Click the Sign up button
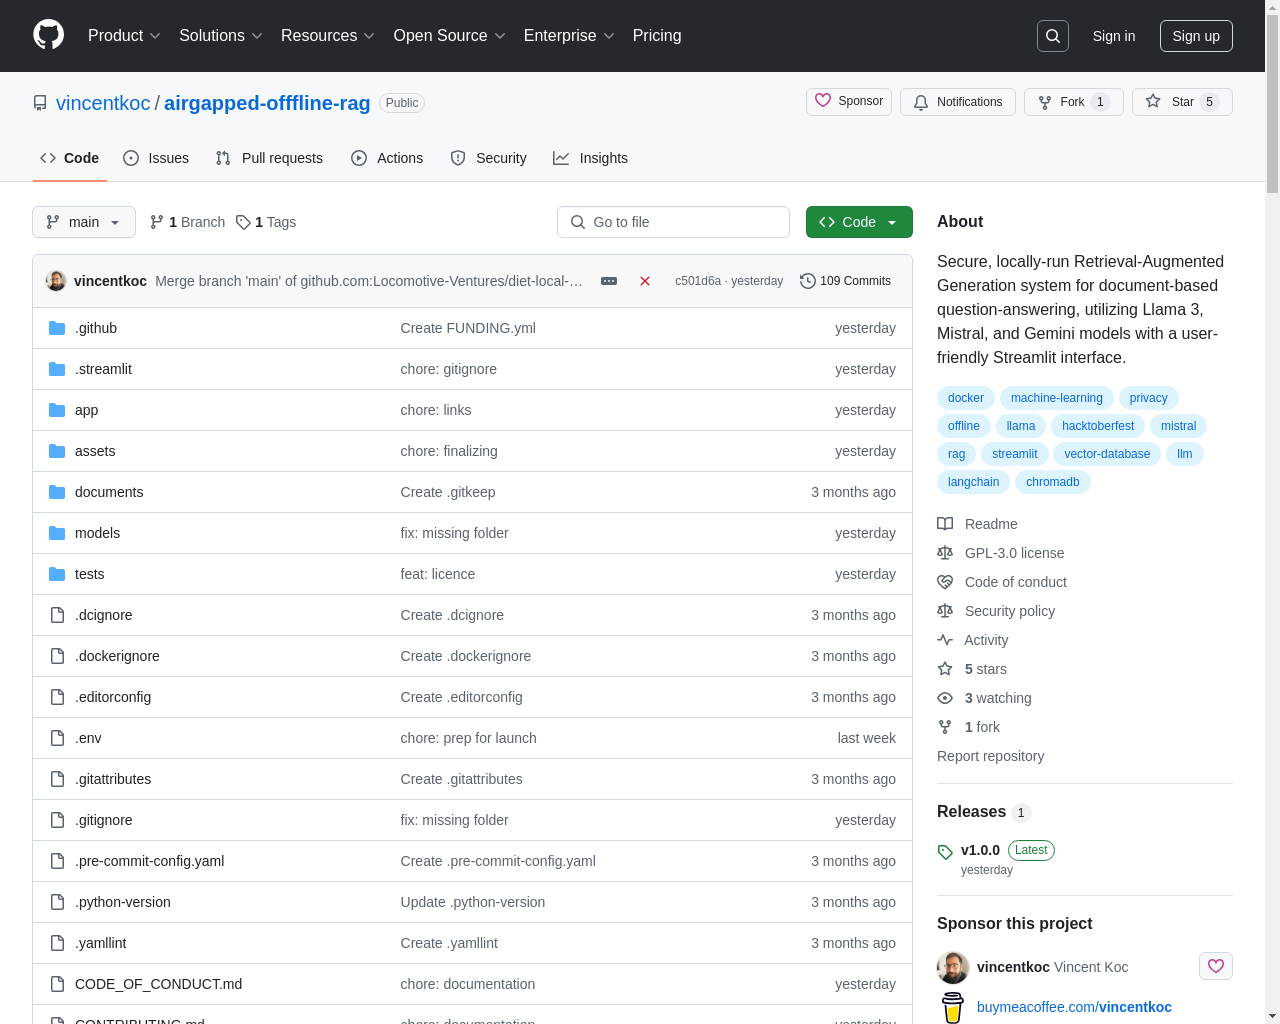 pyautogui.click(x=1196, y=36)
